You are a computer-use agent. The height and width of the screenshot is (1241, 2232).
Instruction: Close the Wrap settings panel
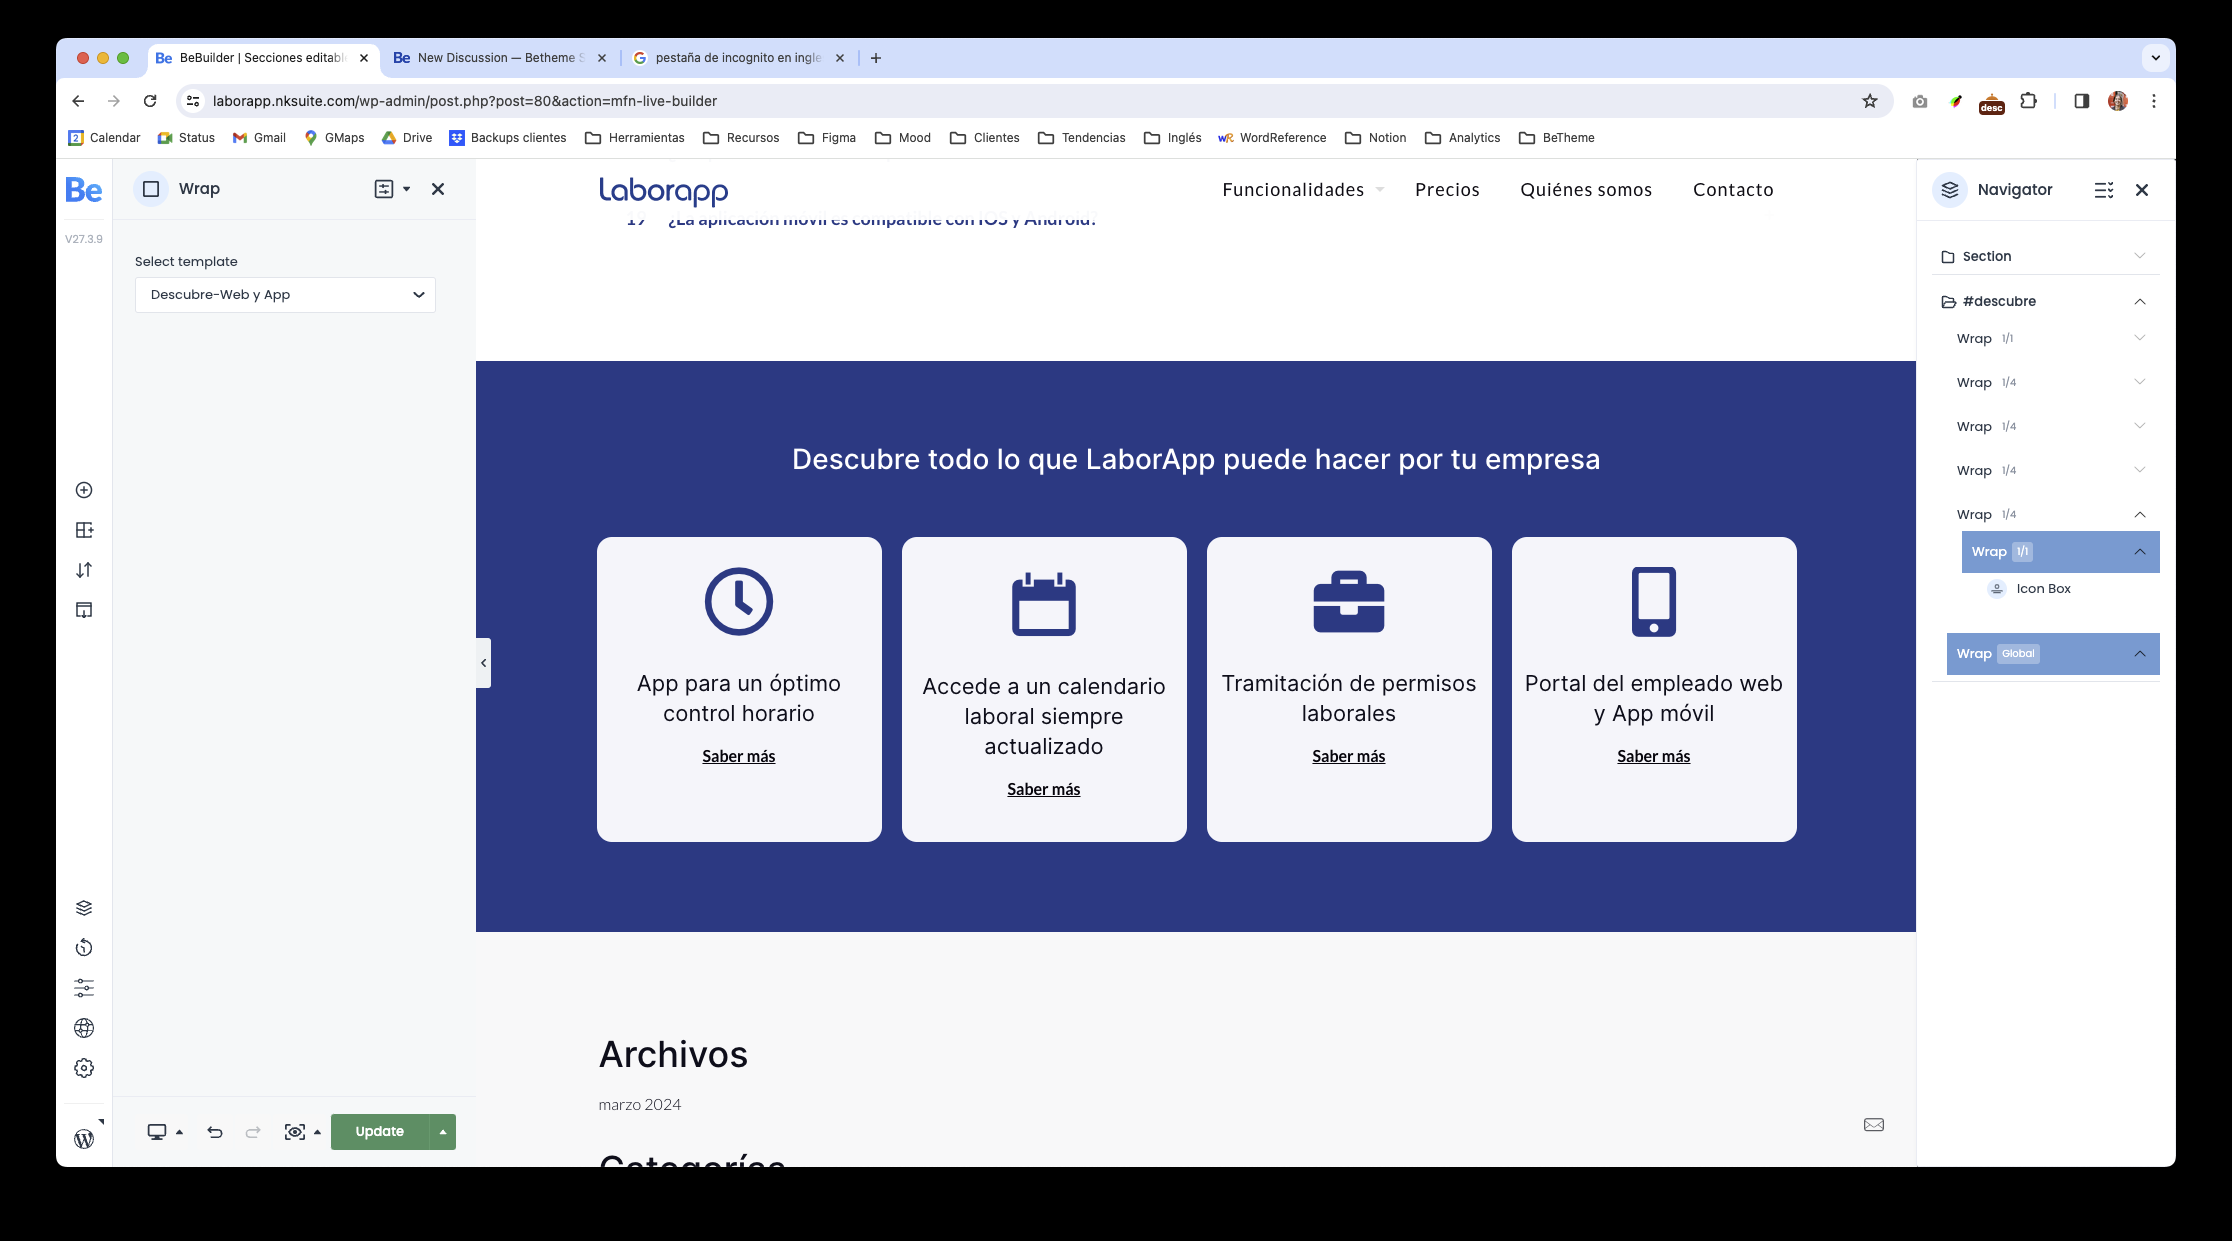click(x=438, y=189)
